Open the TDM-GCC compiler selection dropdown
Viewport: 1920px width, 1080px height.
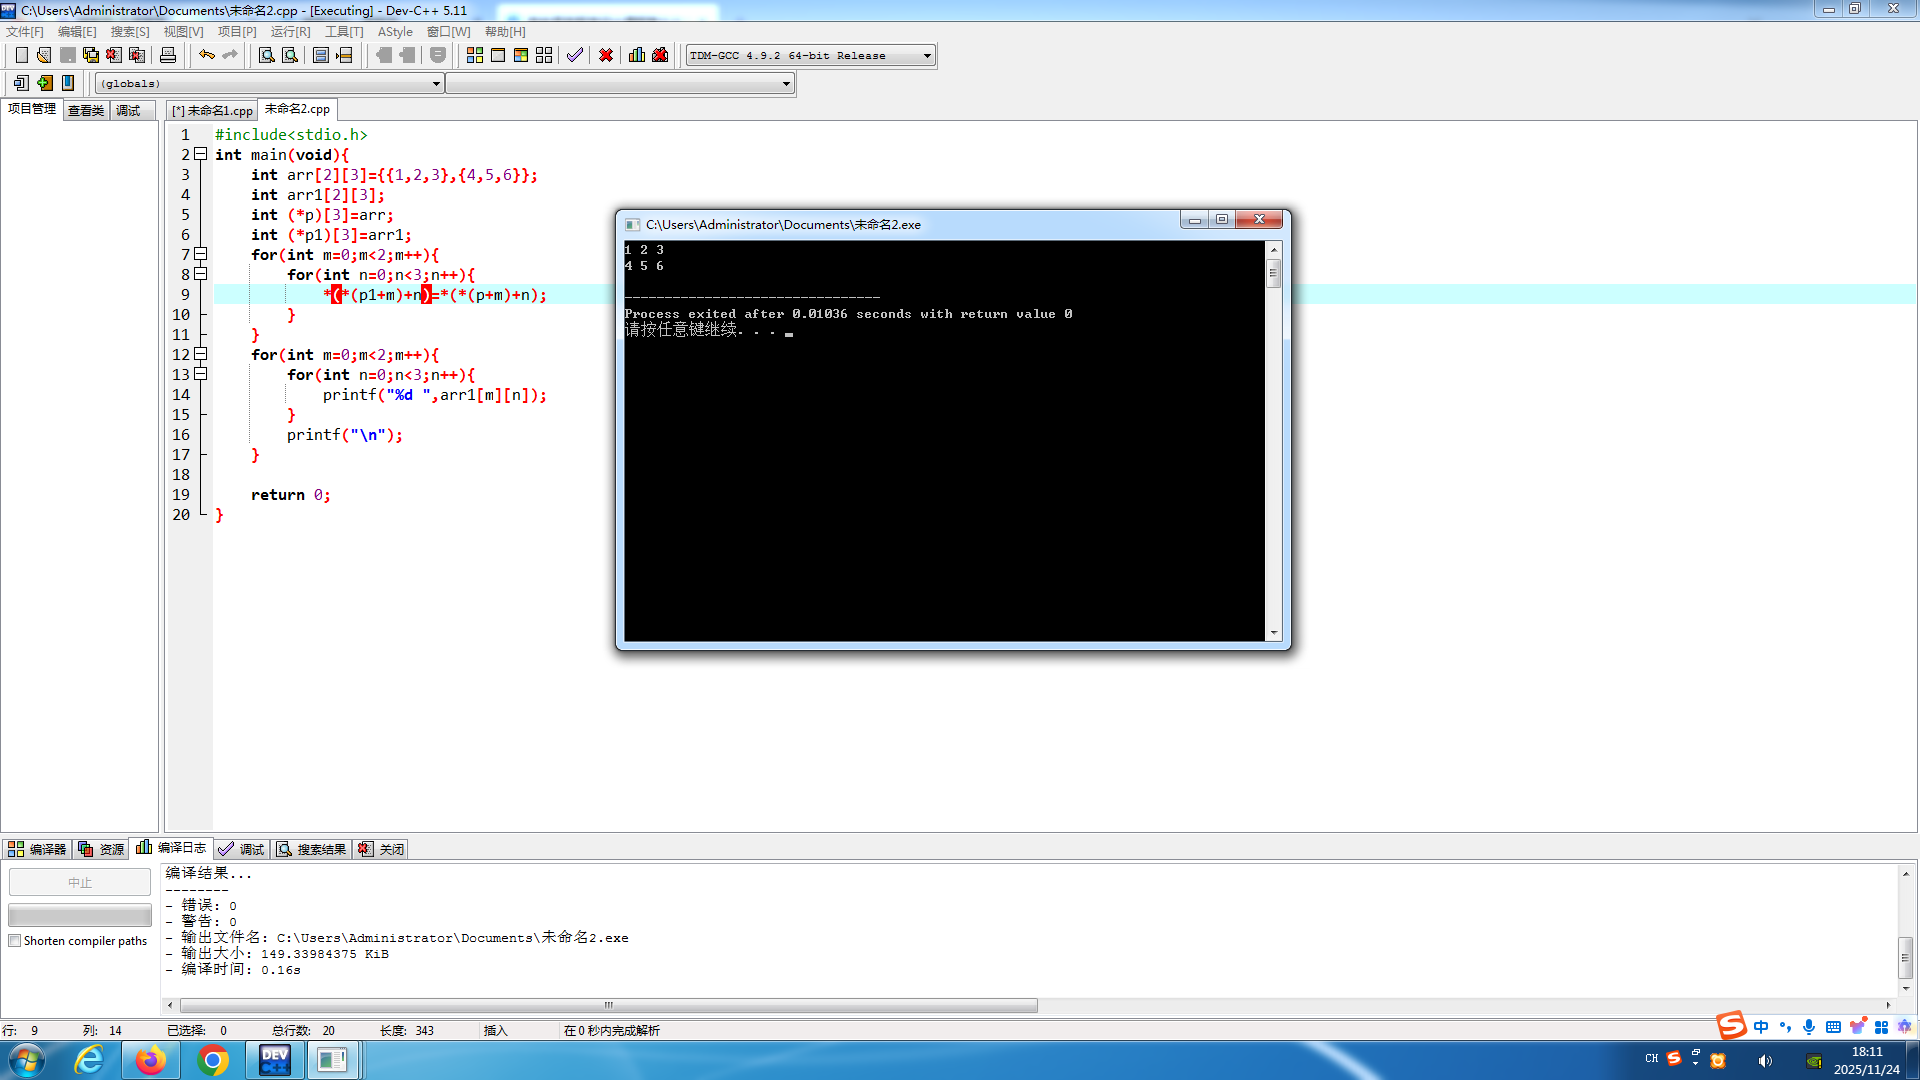point(927,56)
